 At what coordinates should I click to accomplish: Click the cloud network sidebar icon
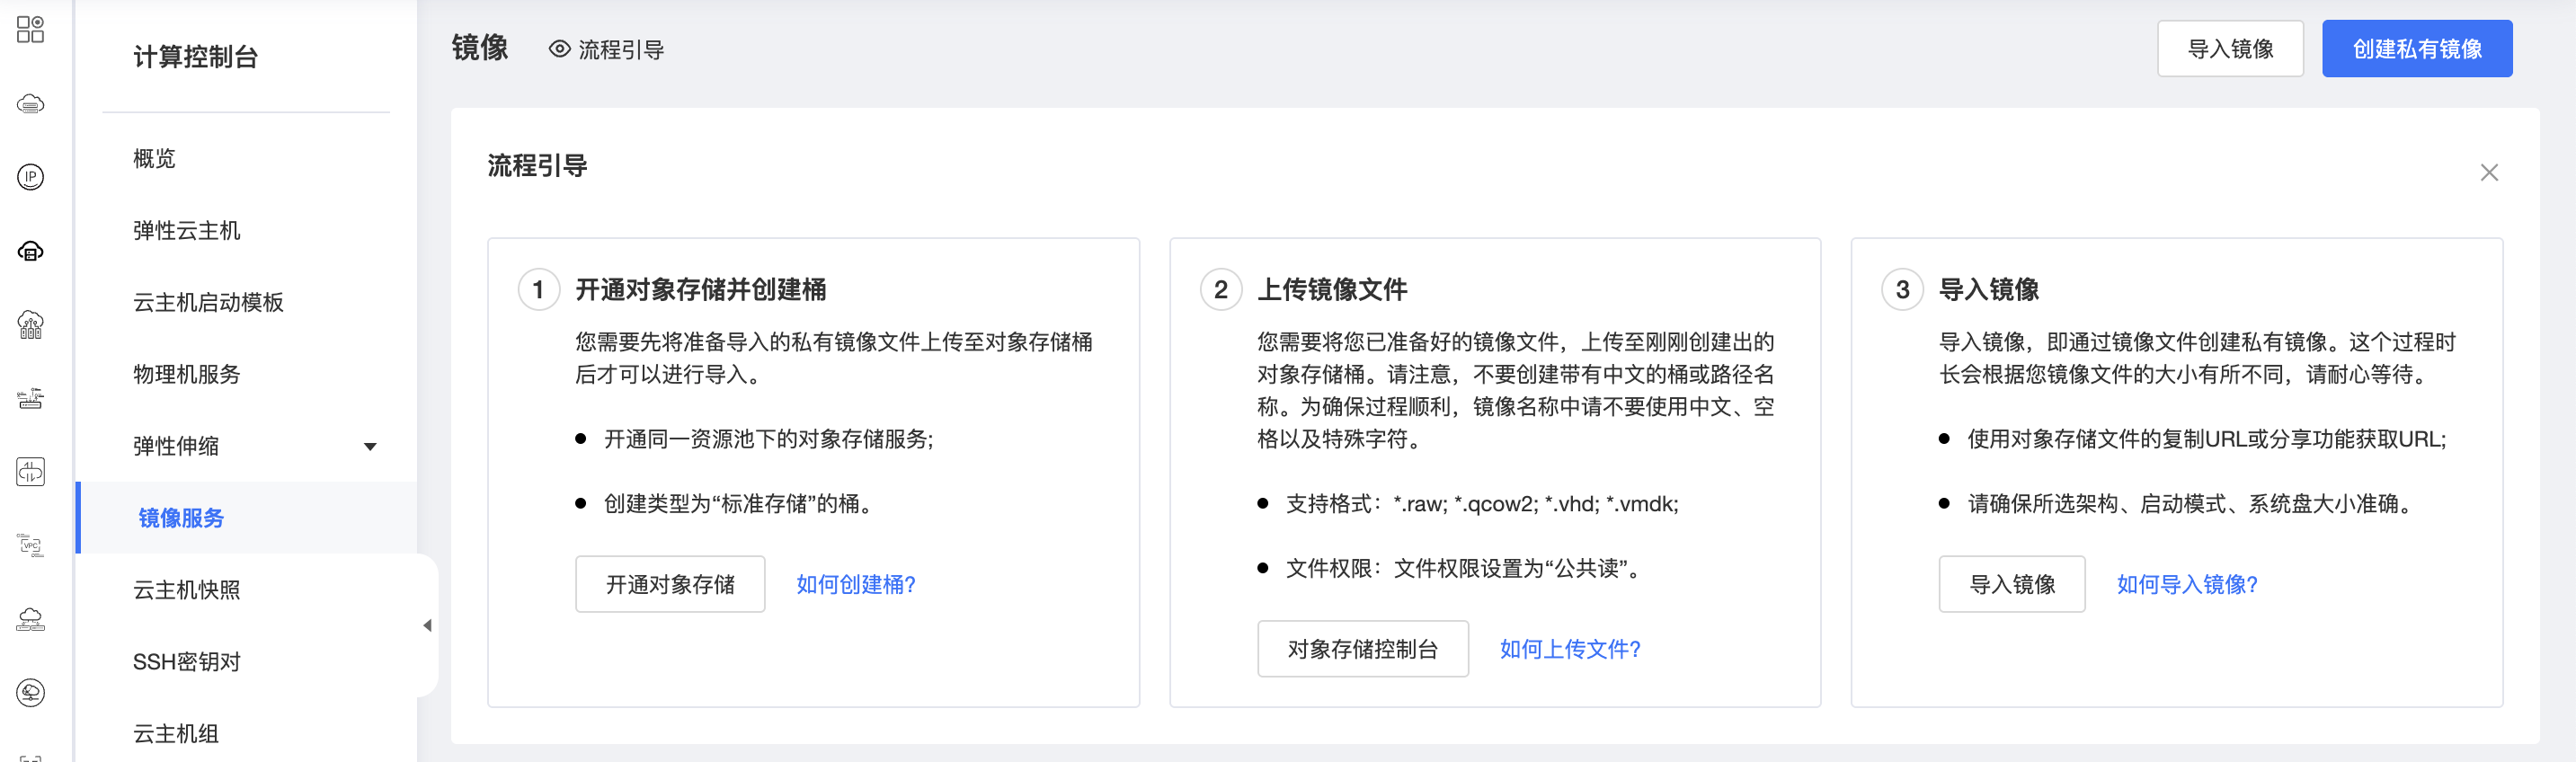point(30,619)
